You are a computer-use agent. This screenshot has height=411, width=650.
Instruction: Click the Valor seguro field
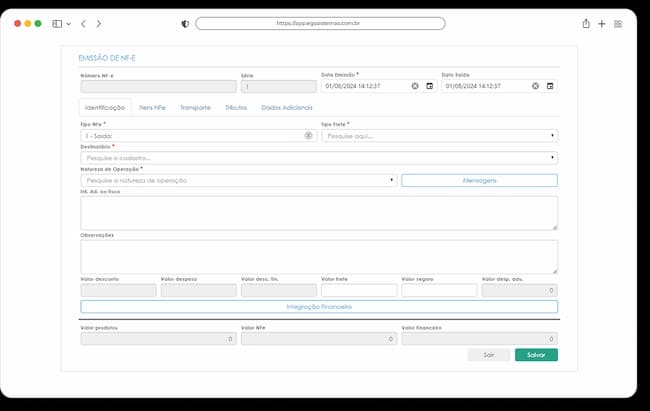(439, 290)
